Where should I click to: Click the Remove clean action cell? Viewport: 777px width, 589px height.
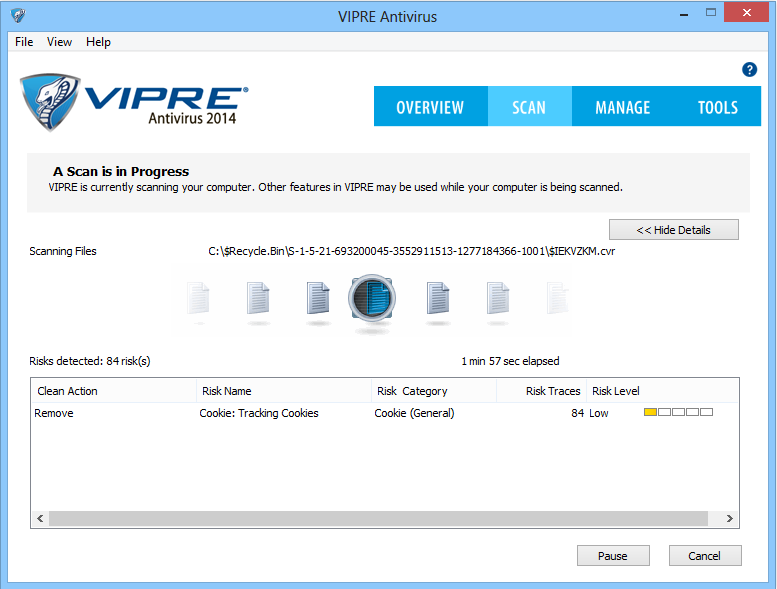click(54, 413)
